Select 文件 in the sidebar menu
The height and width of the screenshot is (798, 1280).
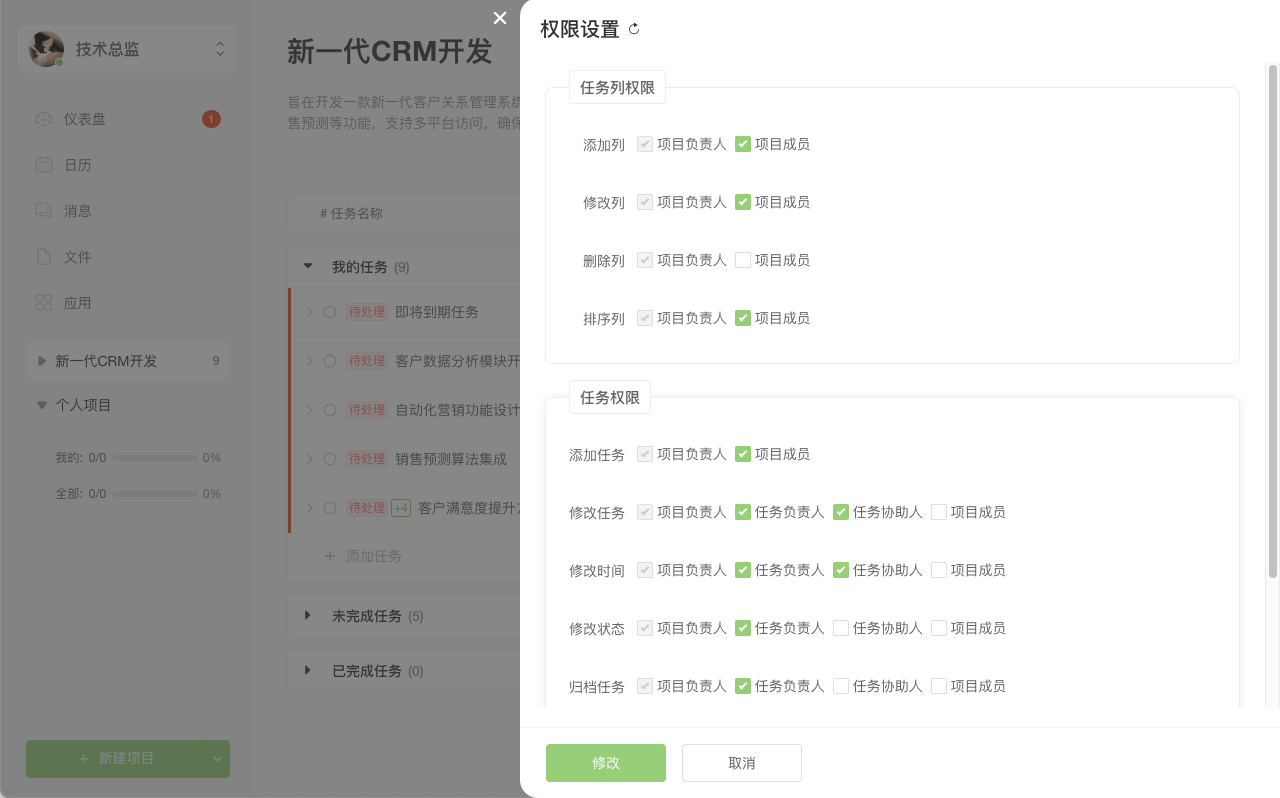click(128, 257)
